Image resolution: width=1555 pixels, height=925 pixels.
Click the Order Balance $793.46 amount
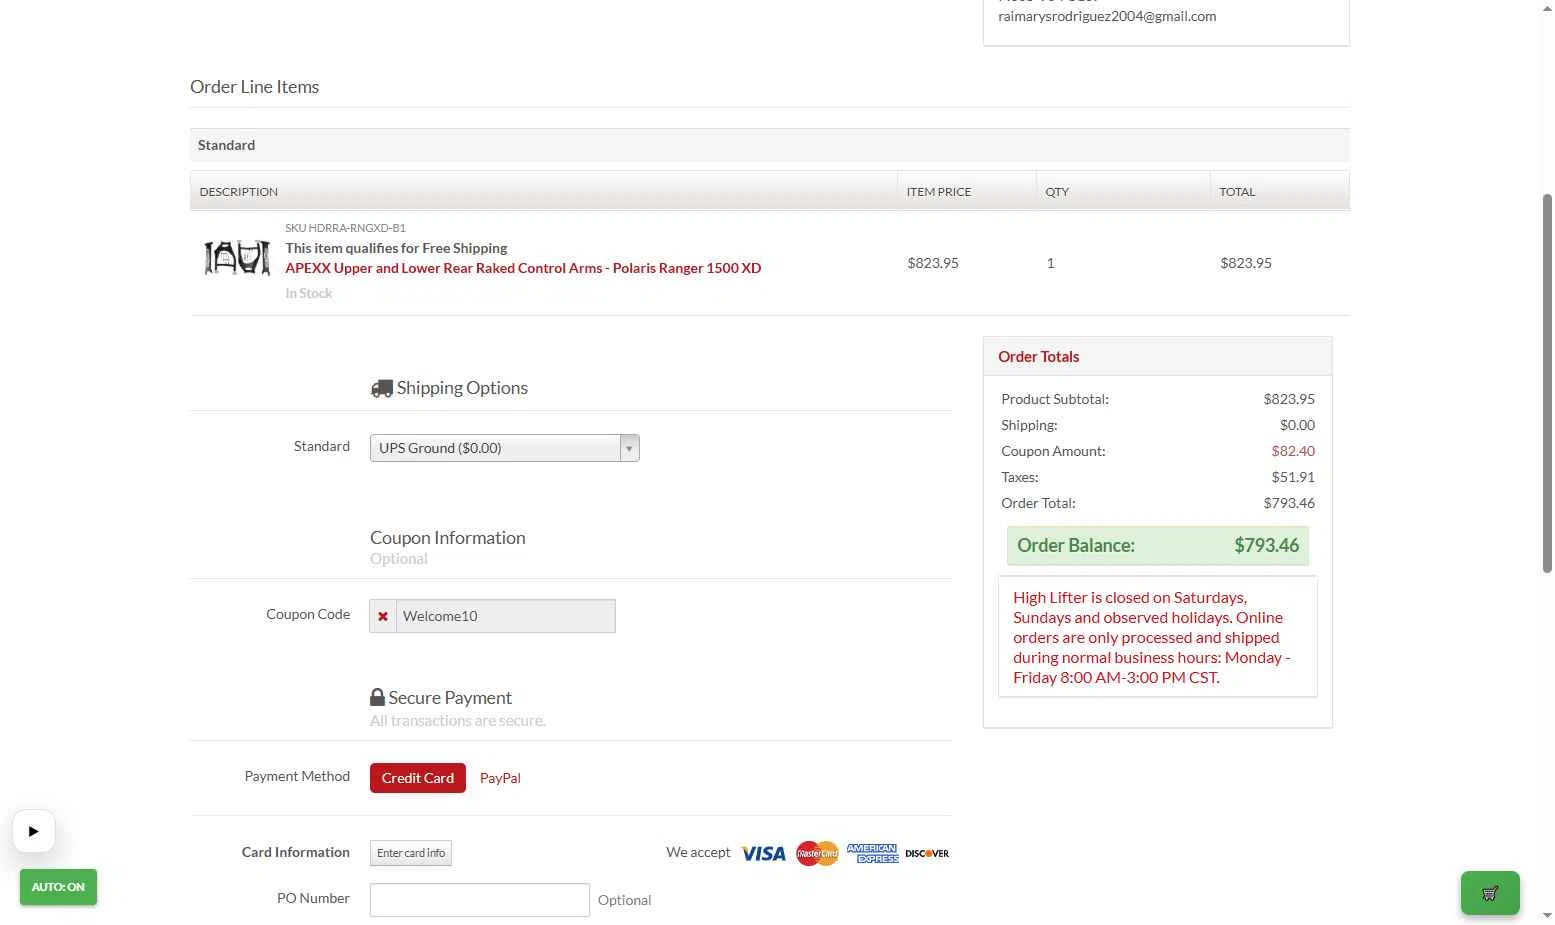1266,545
